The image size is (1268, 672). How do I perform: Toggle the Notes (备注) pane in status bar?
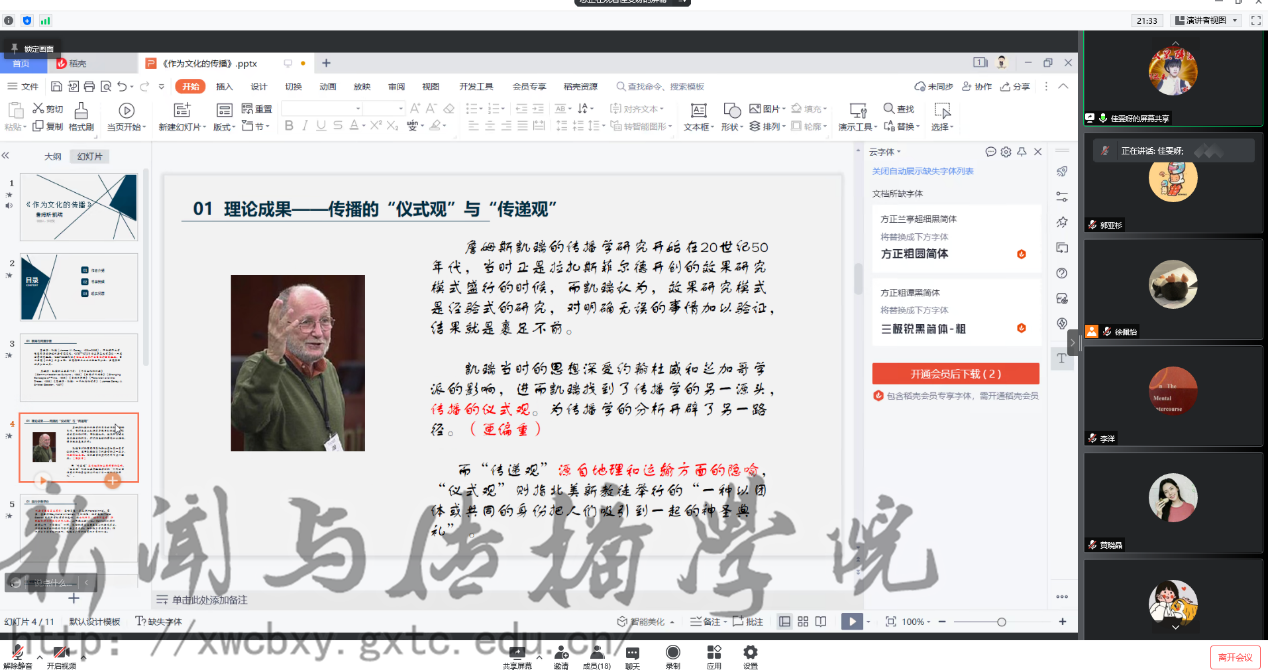click(706, 621)
